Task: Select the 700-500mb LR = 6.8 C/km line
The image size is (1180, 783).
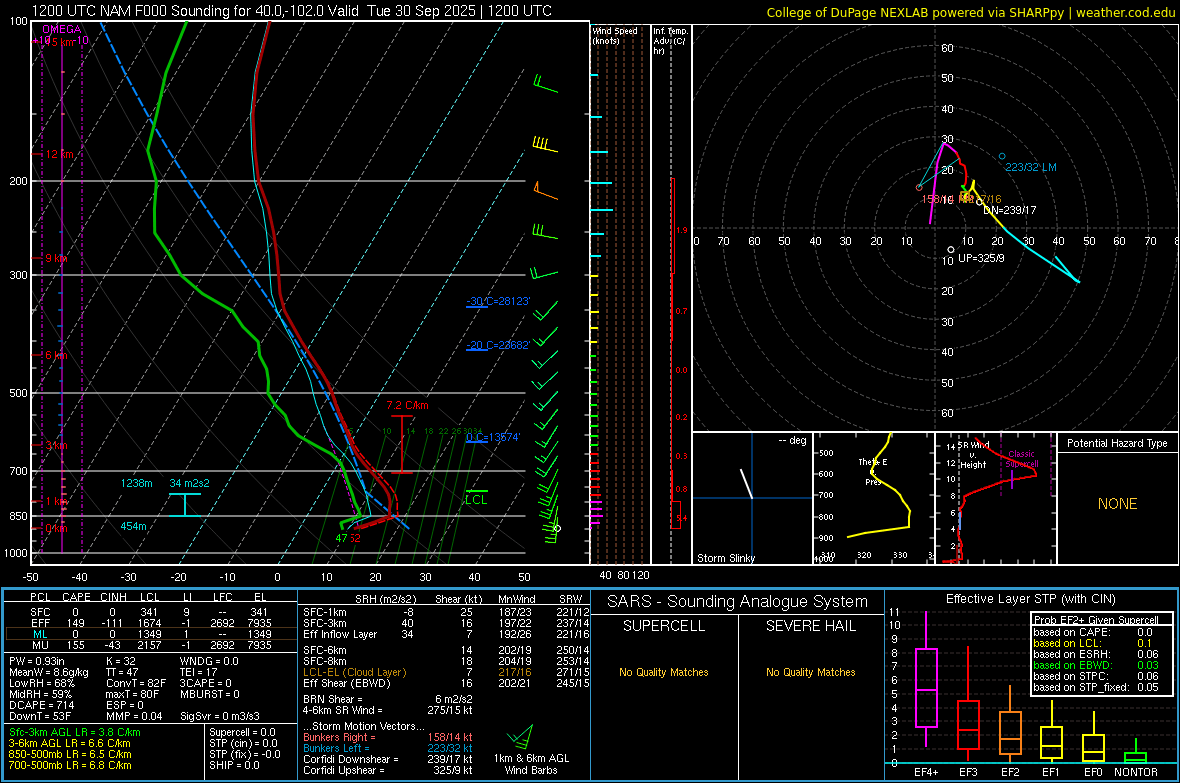Action: click(x=70, y=765)
